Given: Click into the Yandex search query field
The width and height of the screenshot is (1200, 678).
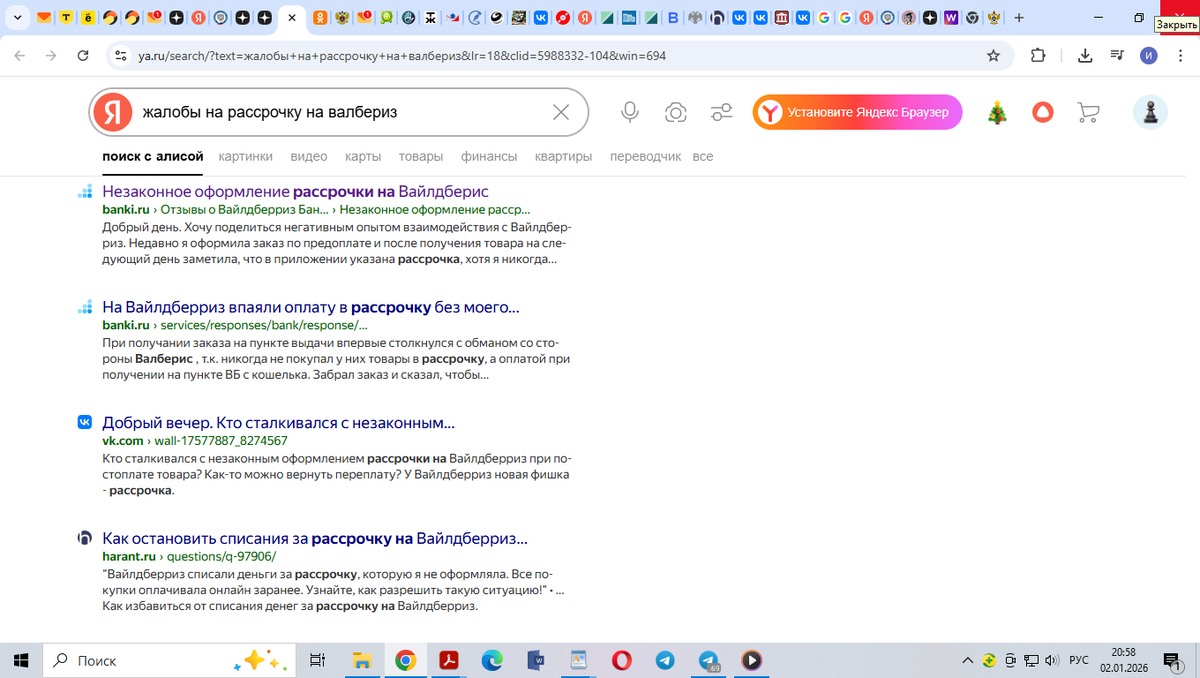Looking at the screenshot, I should point(340,112).
